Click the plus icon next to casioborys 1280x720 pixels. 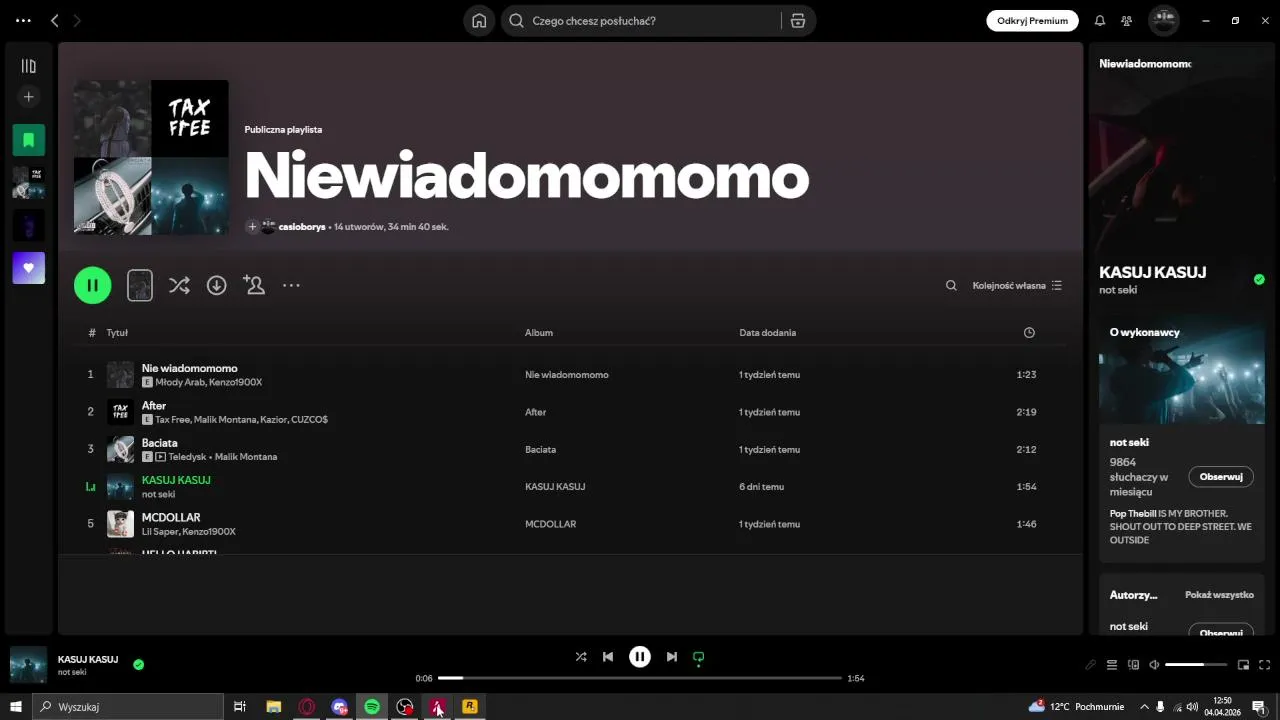pos(252,227)
